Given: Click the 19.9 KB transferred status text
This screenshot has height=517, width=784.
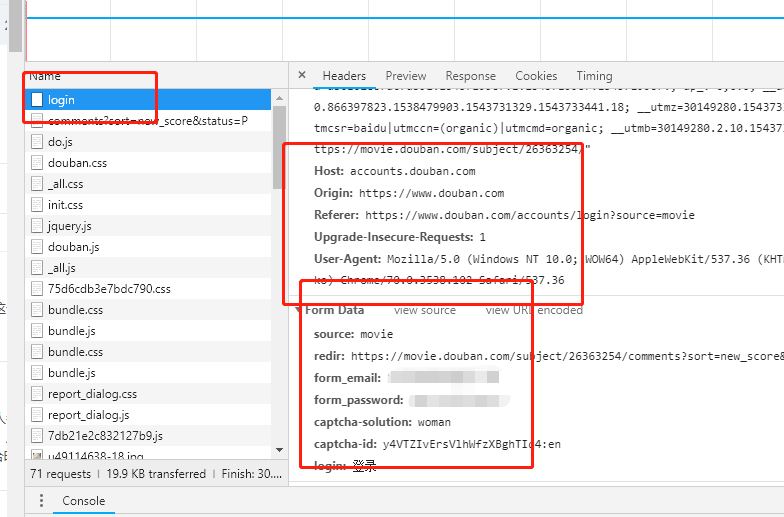Looking at the screenshot, I should (x=156, y=474).
